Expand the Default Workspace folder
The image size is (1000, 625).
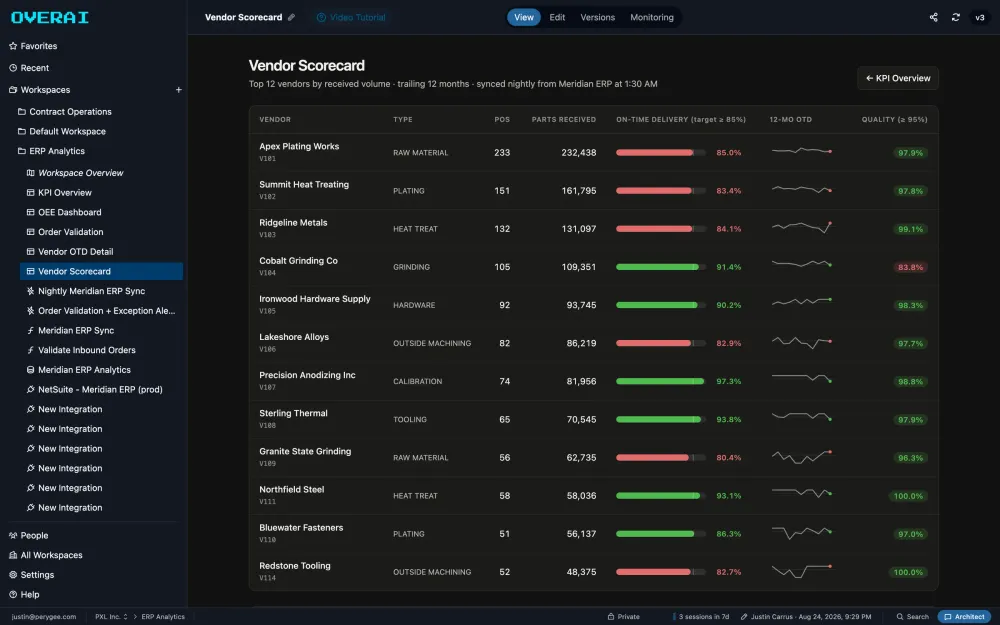62,131
